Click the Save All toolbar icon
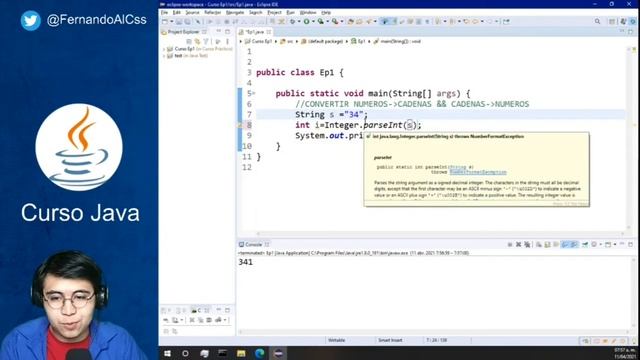 pyautogui.click(x=187, y=21)
